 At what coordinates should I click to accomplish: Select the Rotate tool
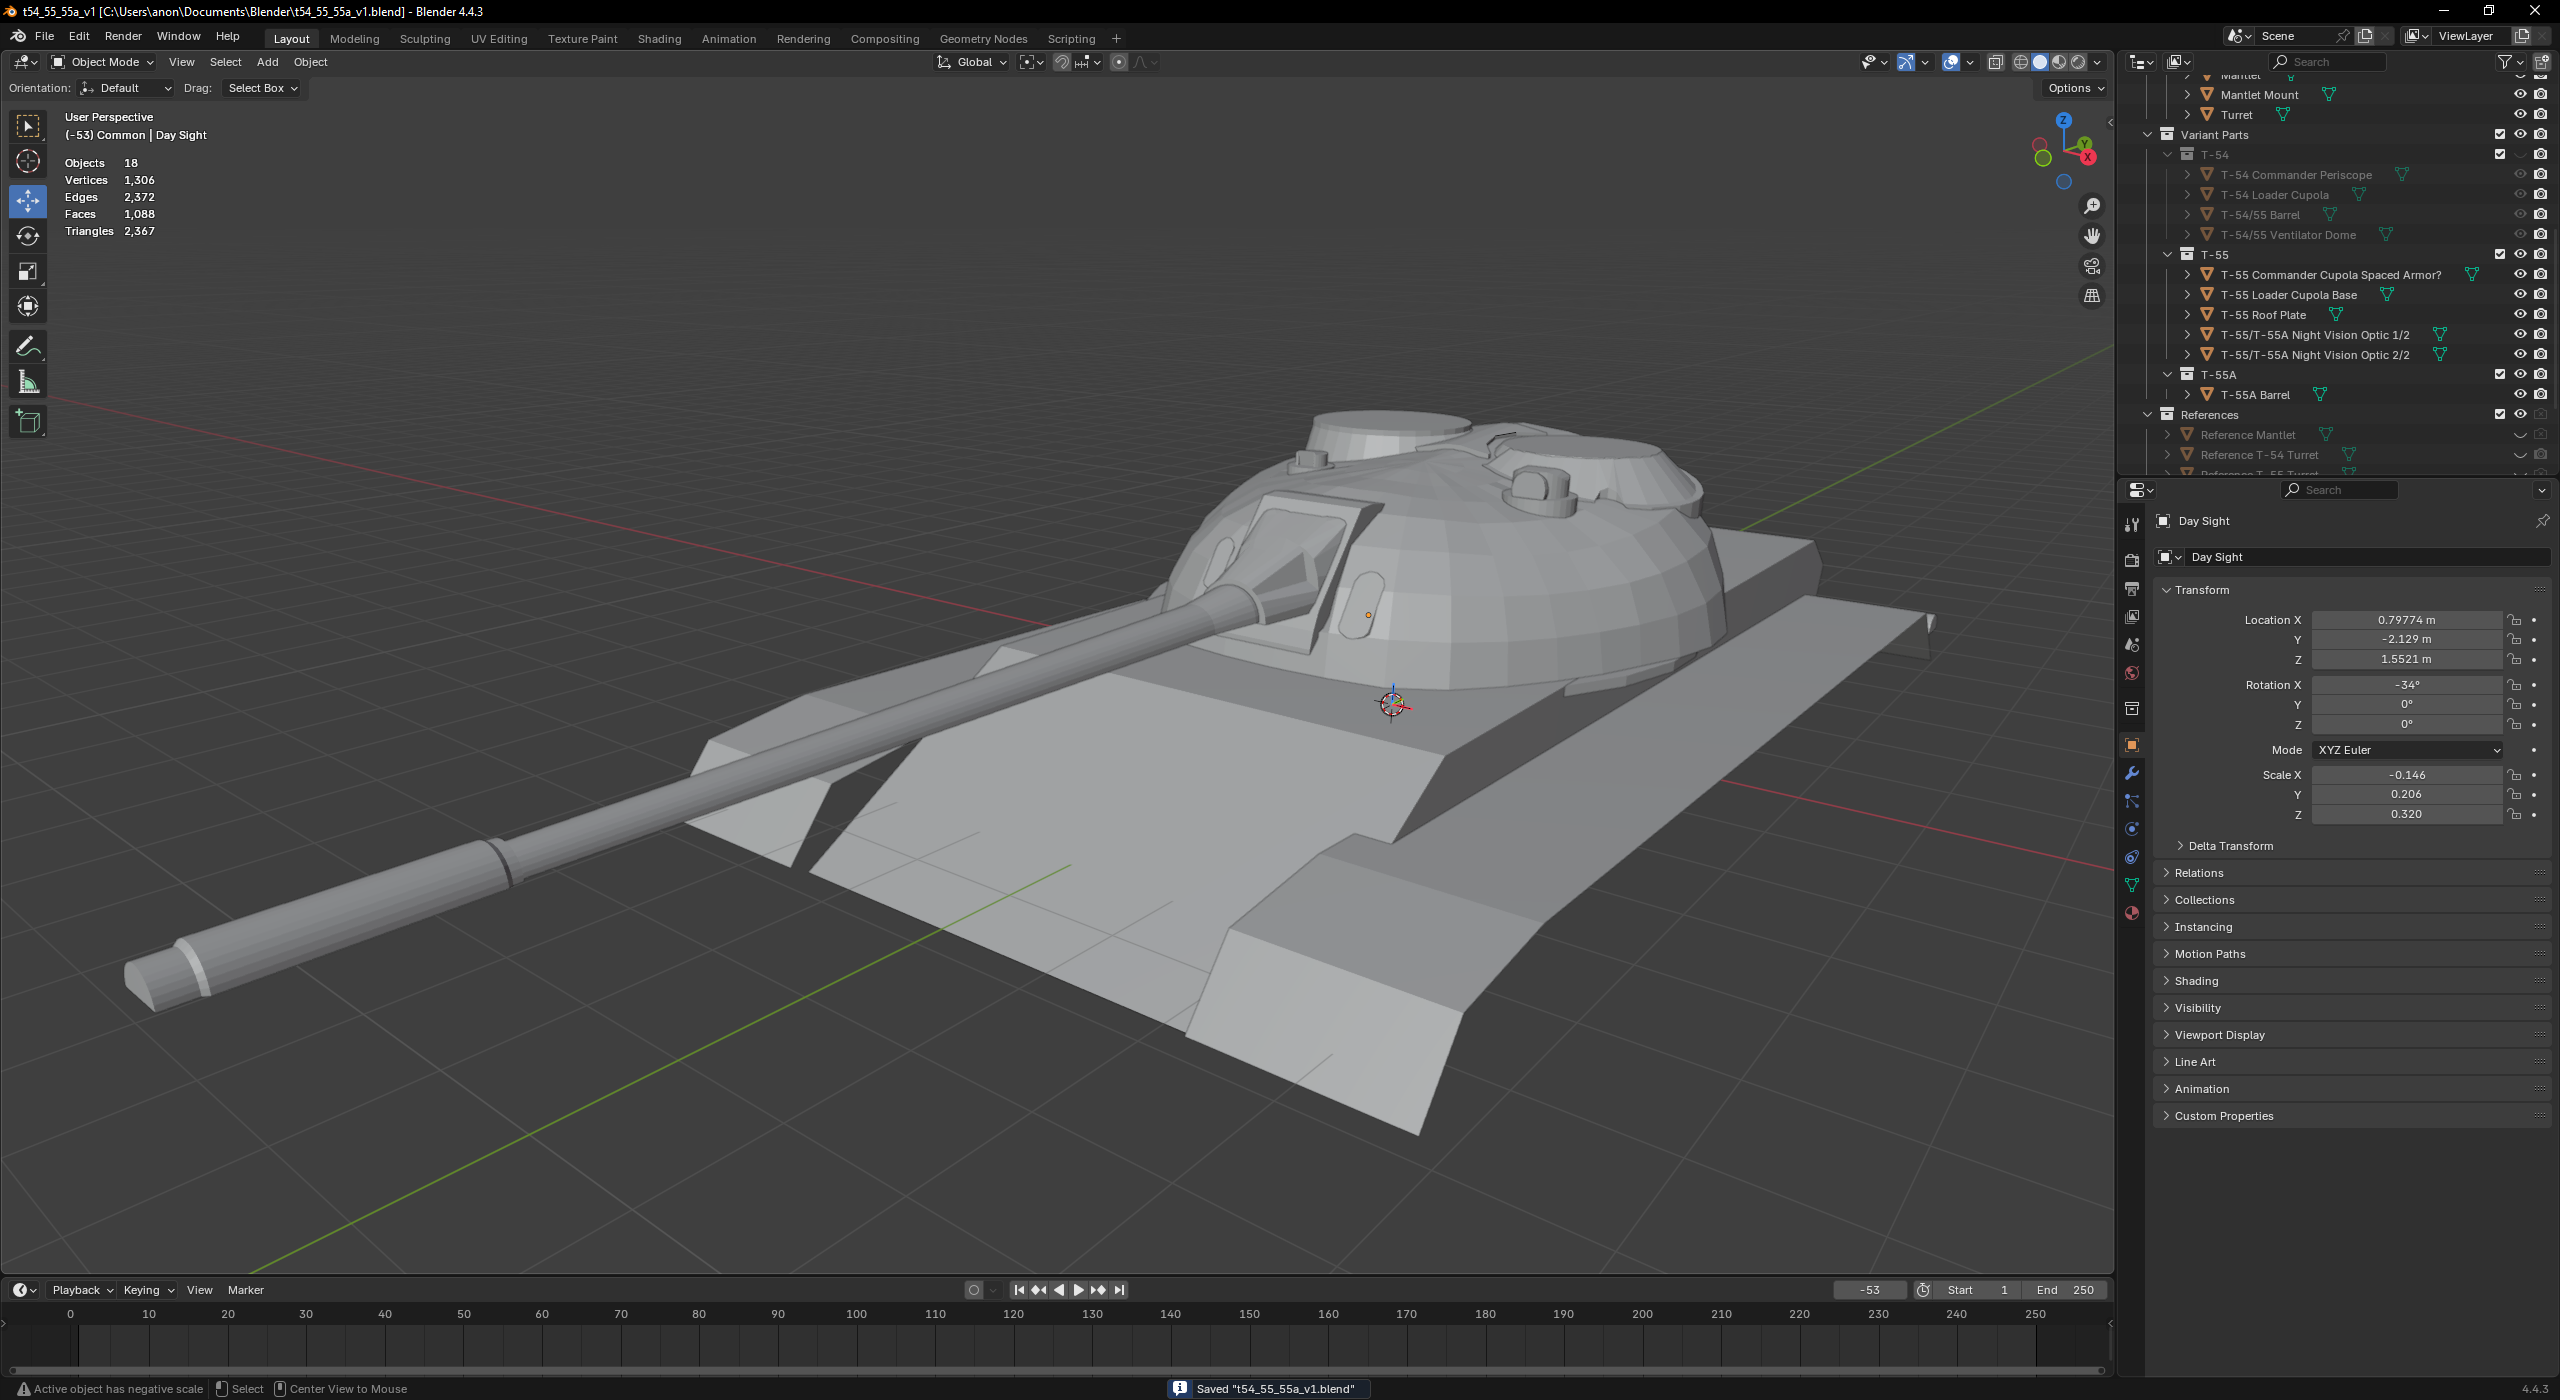(28, 236)
